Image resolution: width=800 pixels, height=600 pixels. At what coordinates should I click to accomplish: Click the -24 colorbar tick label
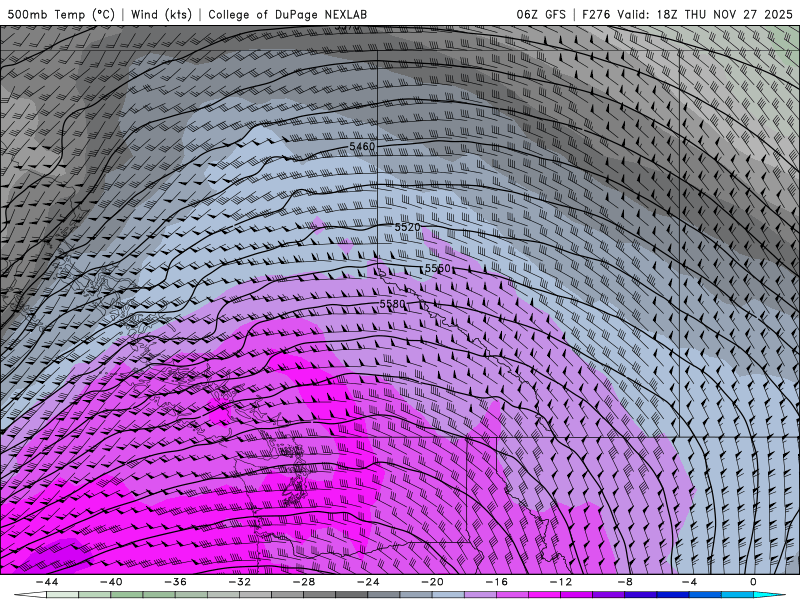click(x=368, y=582)
